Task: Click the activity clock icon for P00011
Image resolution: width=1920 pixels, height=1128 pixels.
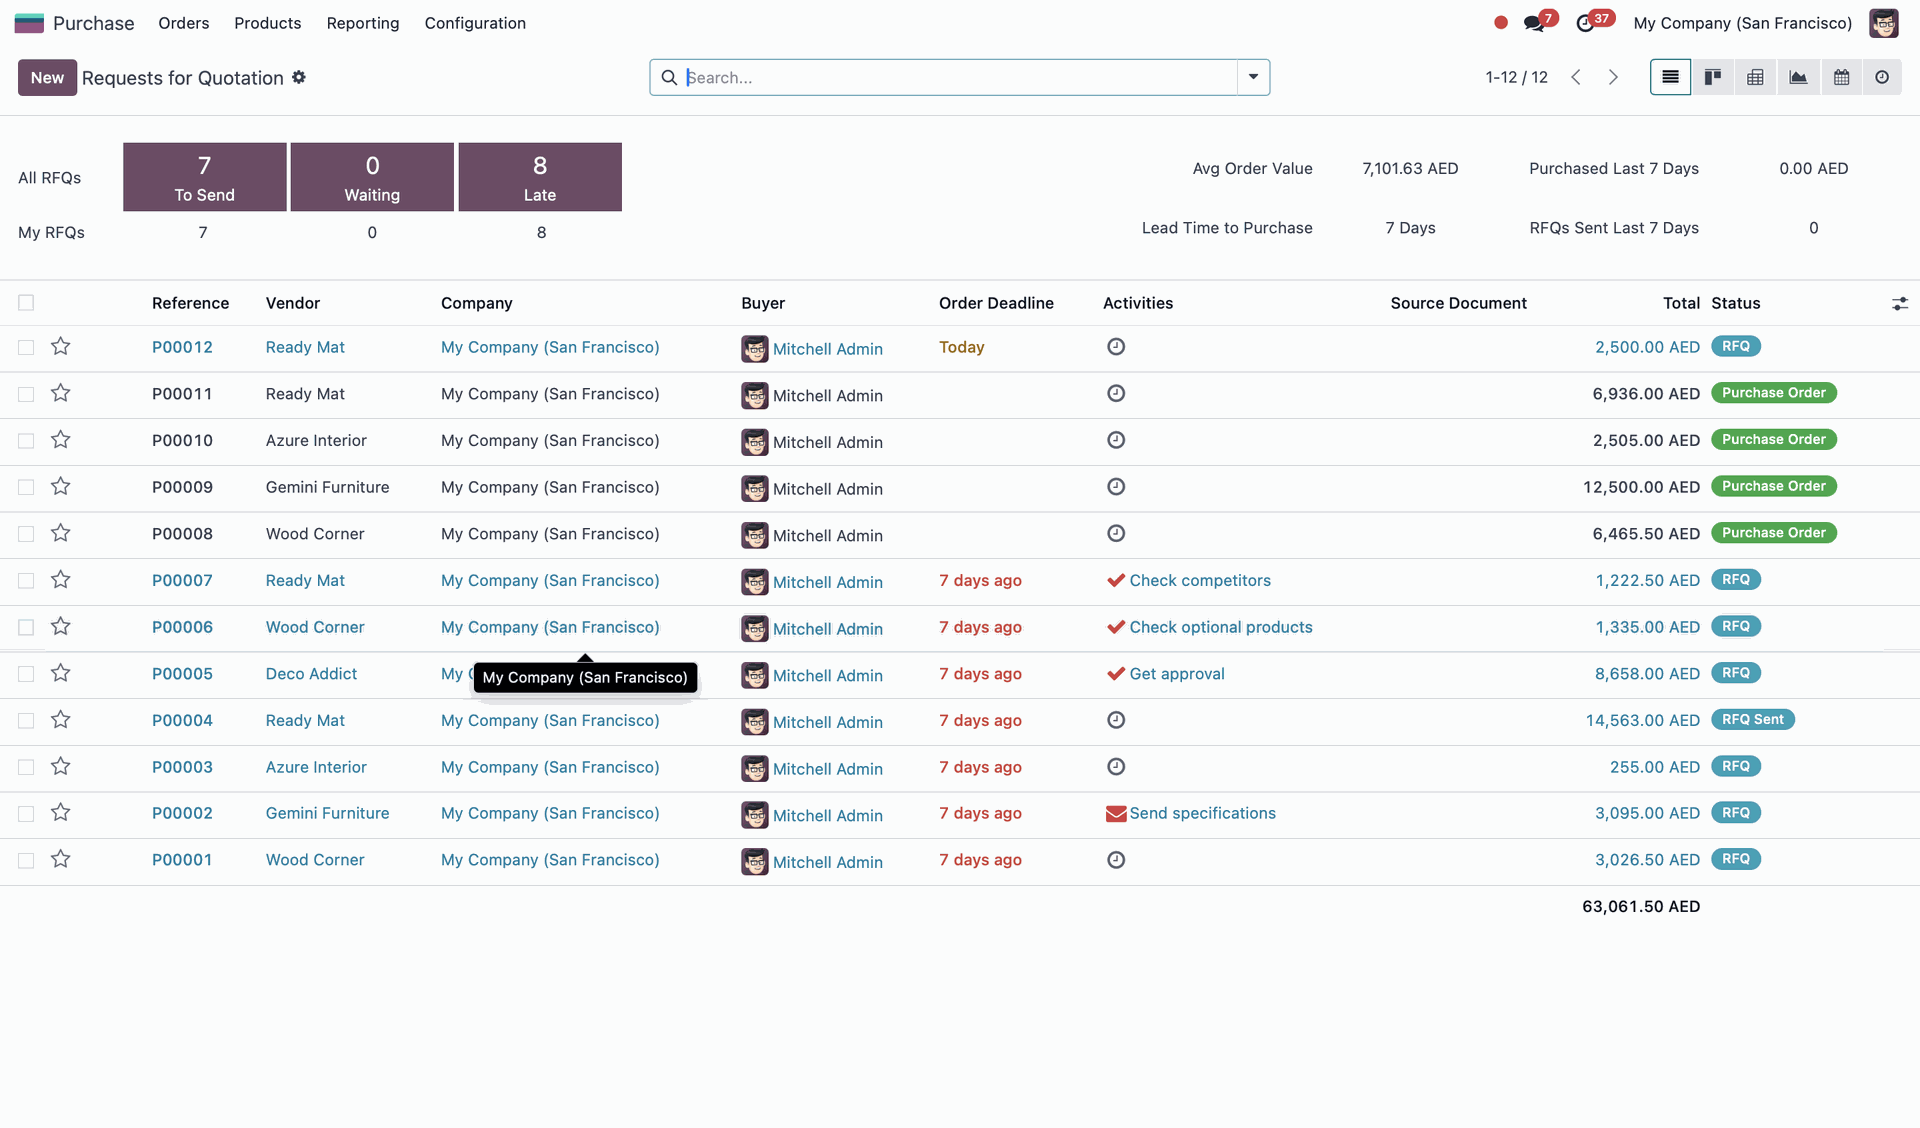Action: pos(1116,394)
